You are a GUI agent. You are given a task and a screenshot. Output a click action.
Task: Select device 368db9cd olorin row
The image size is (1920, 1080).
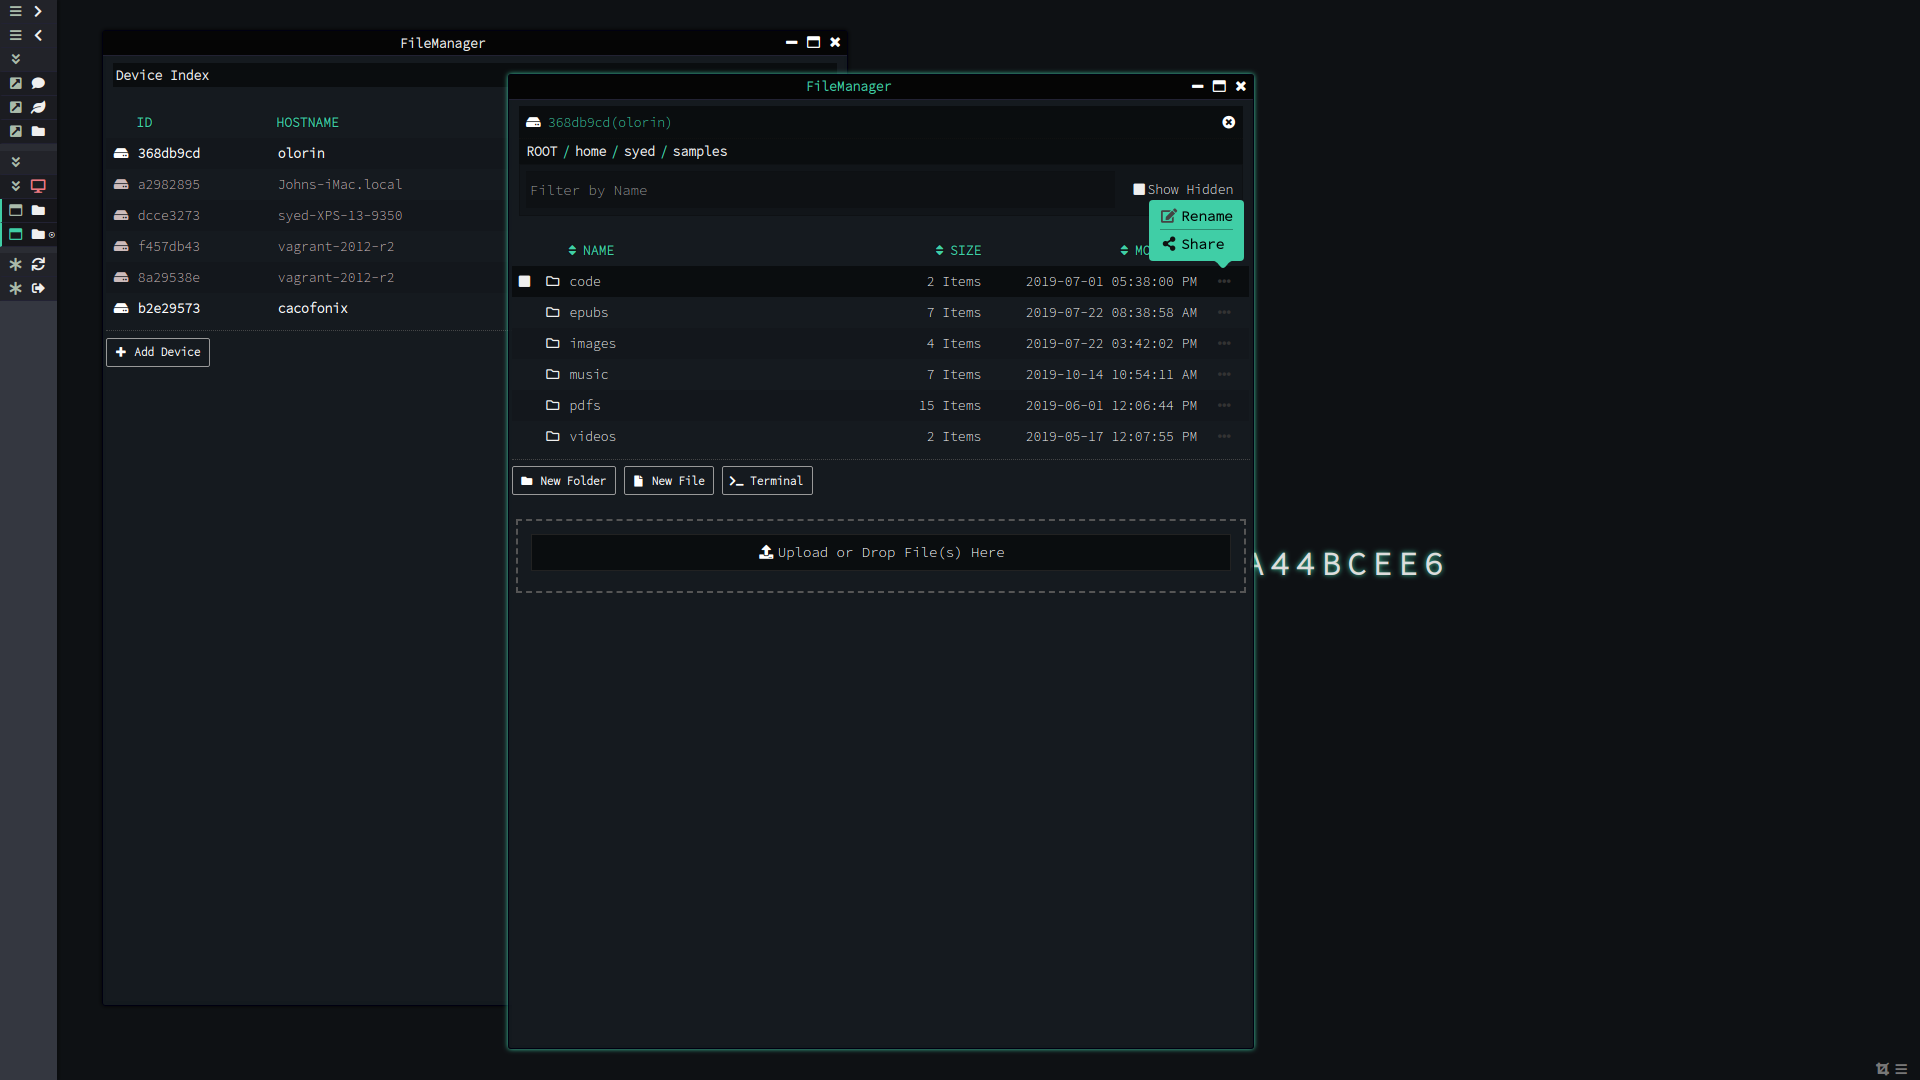[305, 153]
